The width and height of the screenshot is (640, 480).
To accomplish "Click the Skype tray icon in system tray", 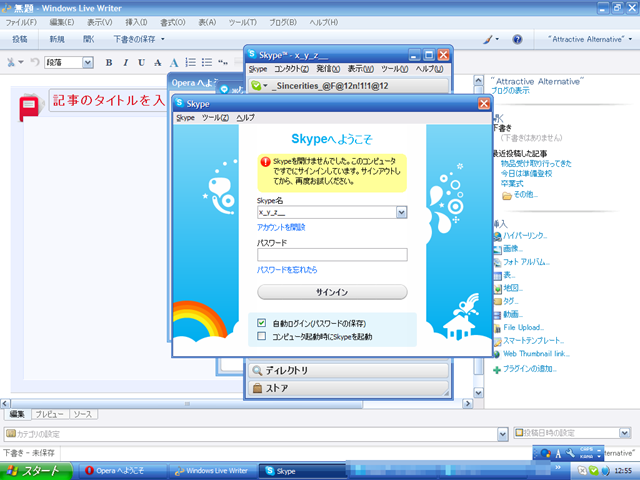I will (x=593, y=471).
